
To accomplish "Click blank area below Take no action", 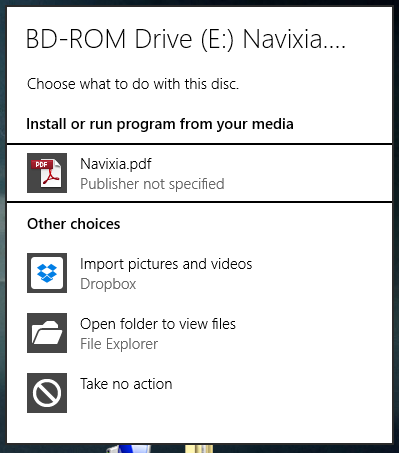I will [x=199, y=428].
